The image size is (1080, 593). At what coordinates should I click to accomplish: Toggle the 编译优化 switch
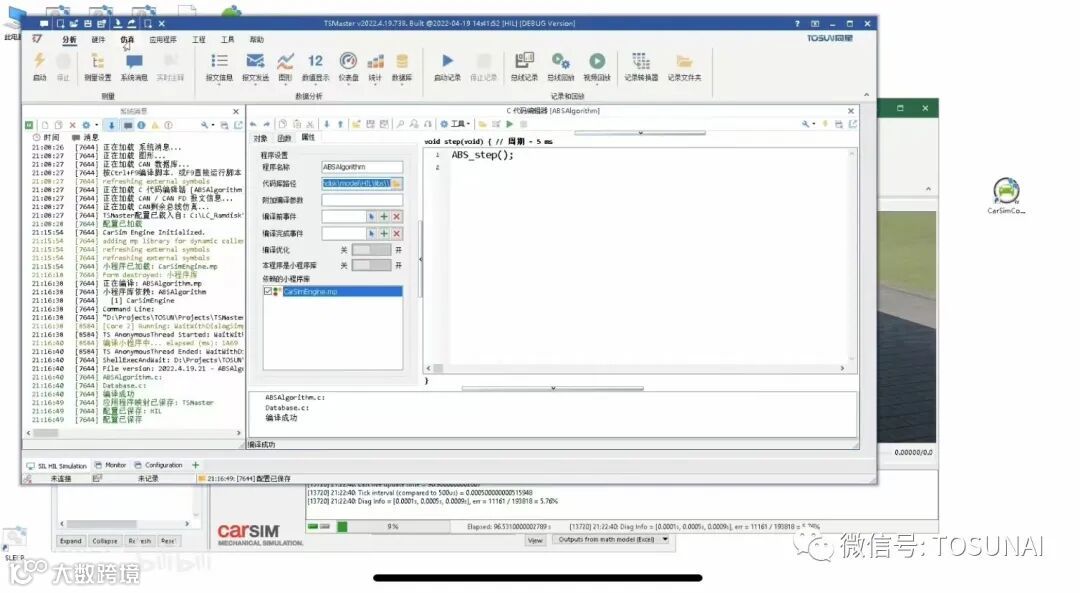371,249
